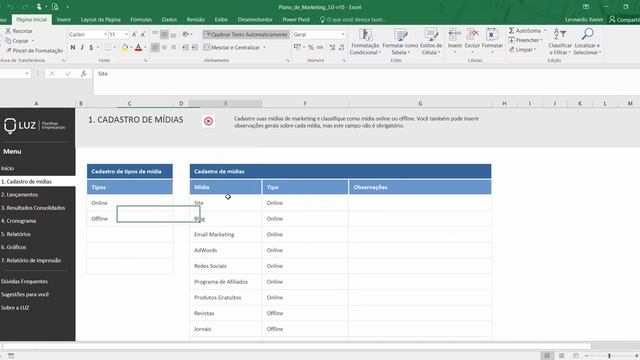Viewport: 640px width, 360px height.
Task: Go to 3. Resultados Consolidados
Action: (x=33, y=208)
